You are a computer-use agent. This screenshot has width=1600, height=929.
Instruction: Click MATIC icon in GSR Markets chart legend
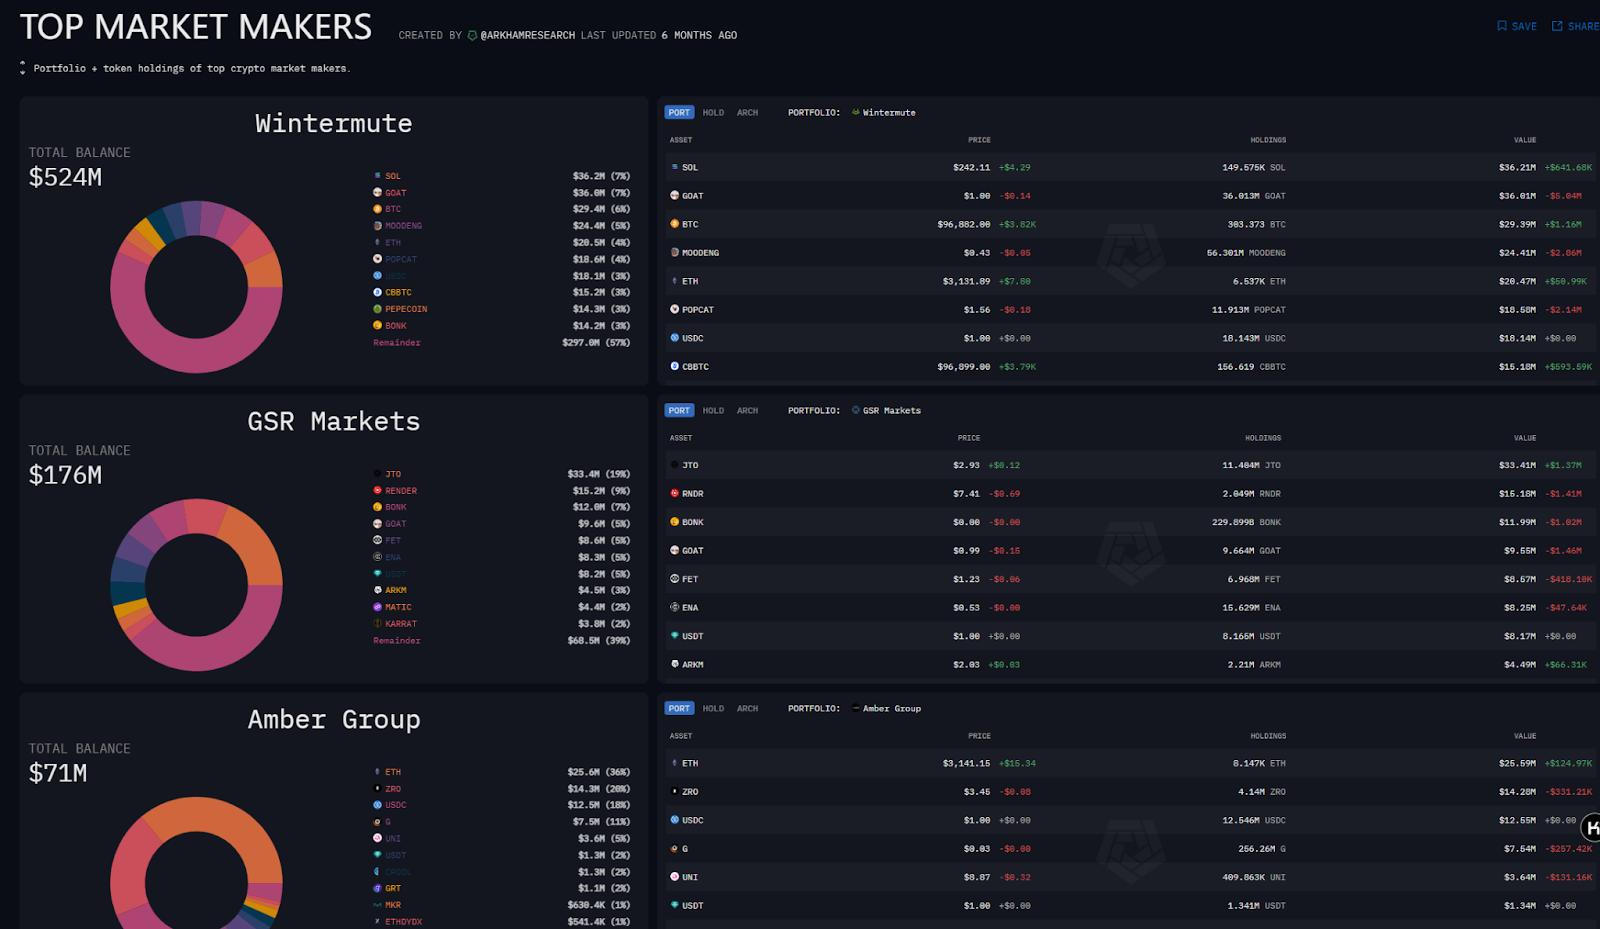pyautogui.click(x=377, y=607)
